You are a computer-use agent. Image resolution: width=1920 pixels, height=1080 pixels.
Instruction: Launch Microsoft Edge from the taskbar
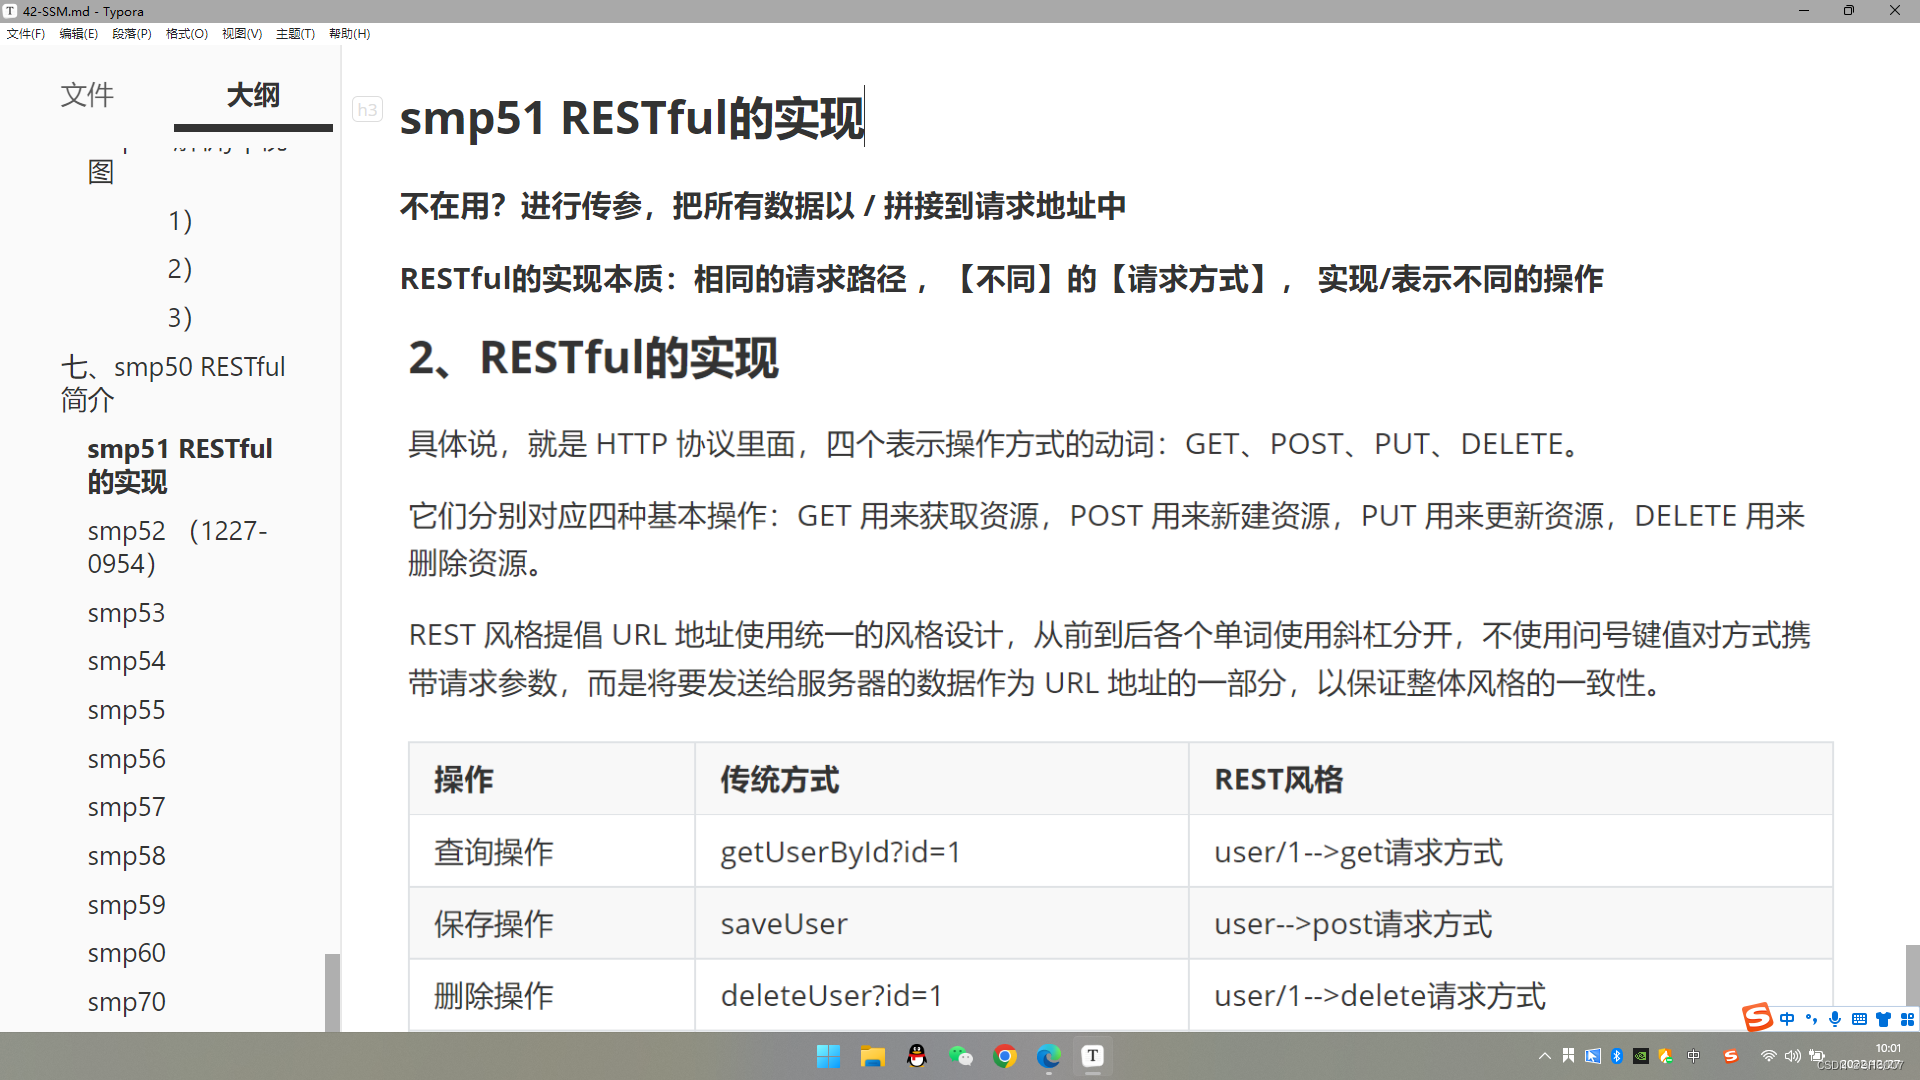[x=1048, y=1055]
